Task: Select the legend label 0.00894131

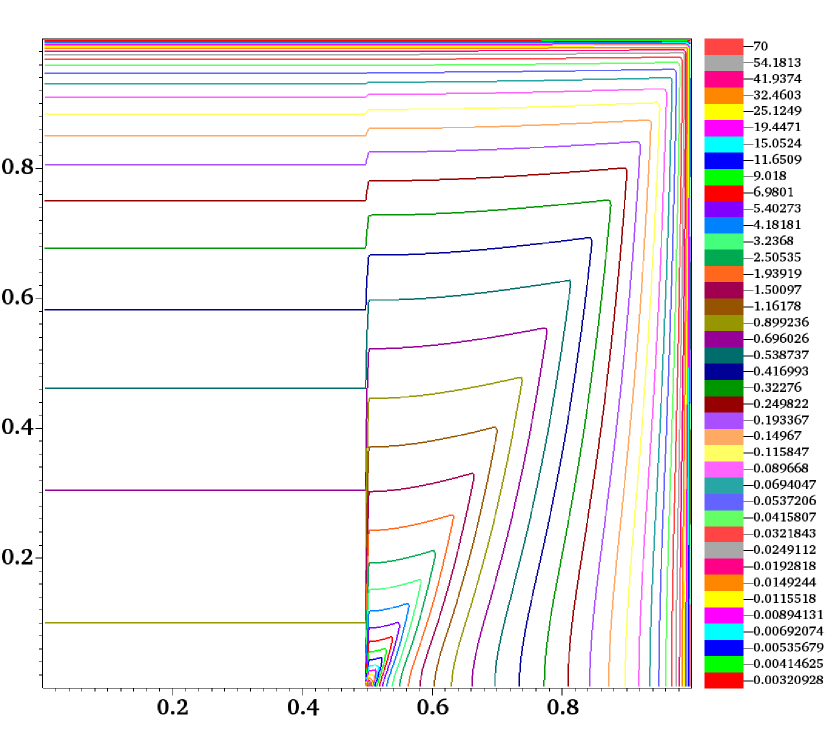Action: (788, 615)
